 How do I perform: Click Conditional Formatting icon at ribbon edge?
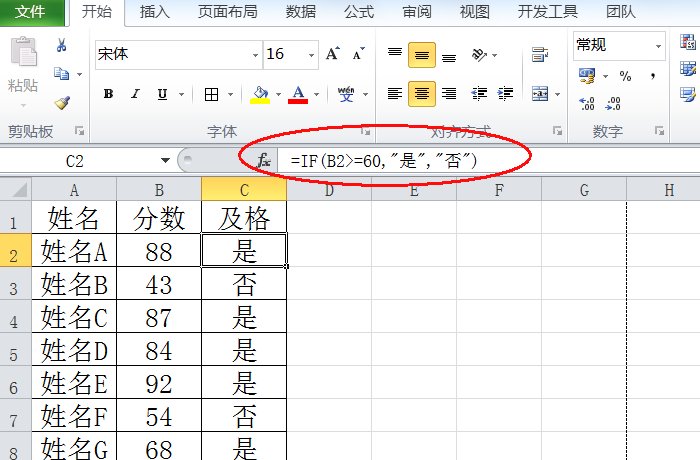pos(688,43)
